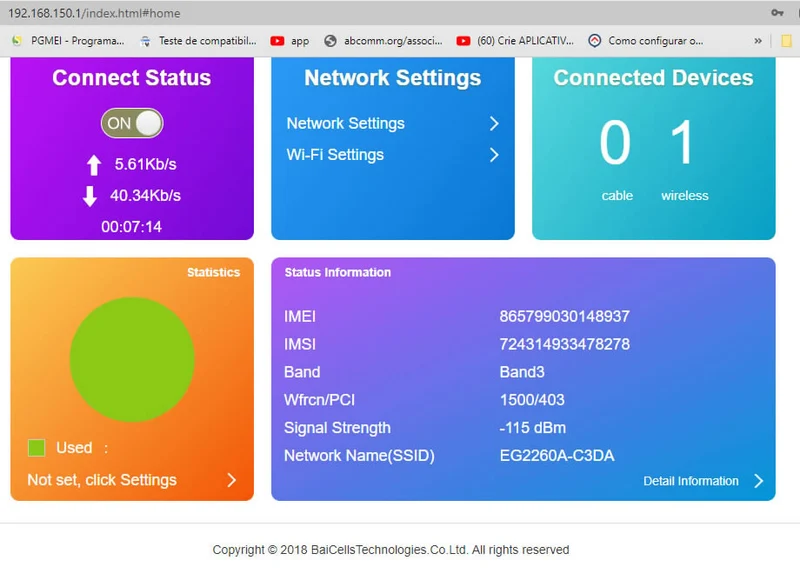
Task: Open Detail Information link
Action: 691,481
